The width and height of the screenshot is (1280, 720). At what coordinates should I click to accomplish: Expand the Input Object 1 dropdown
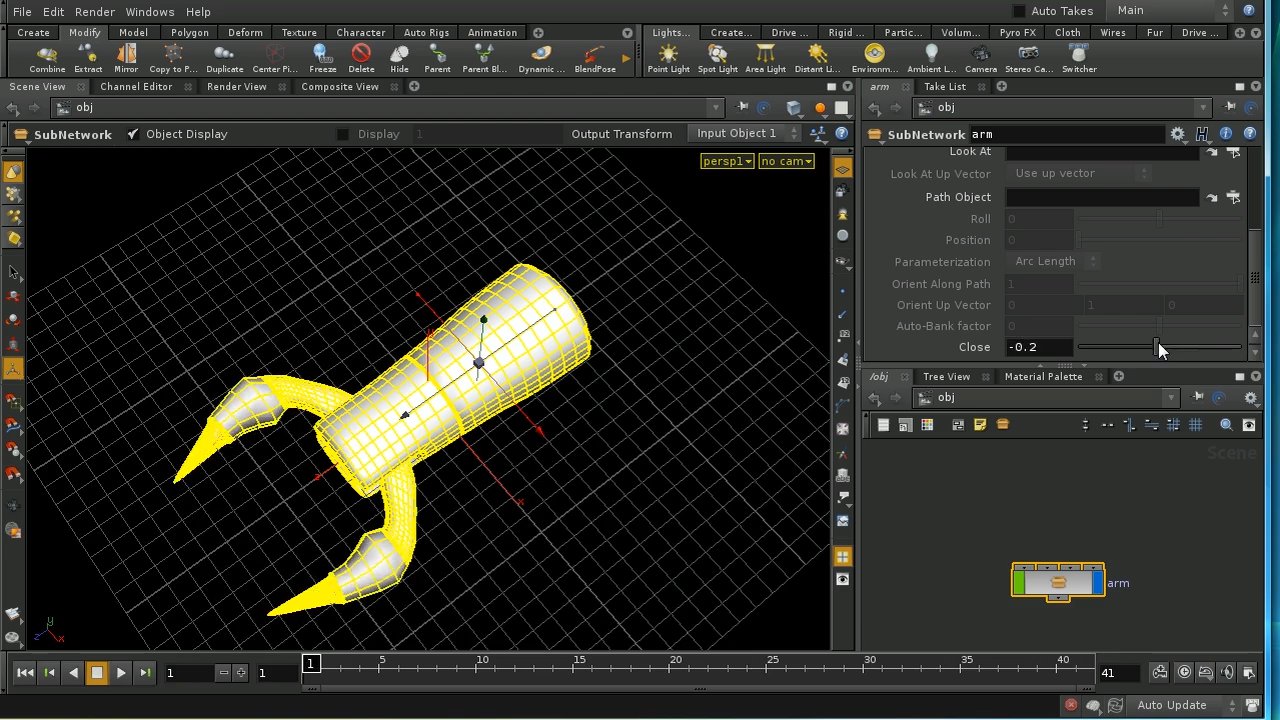pos(745,133)
